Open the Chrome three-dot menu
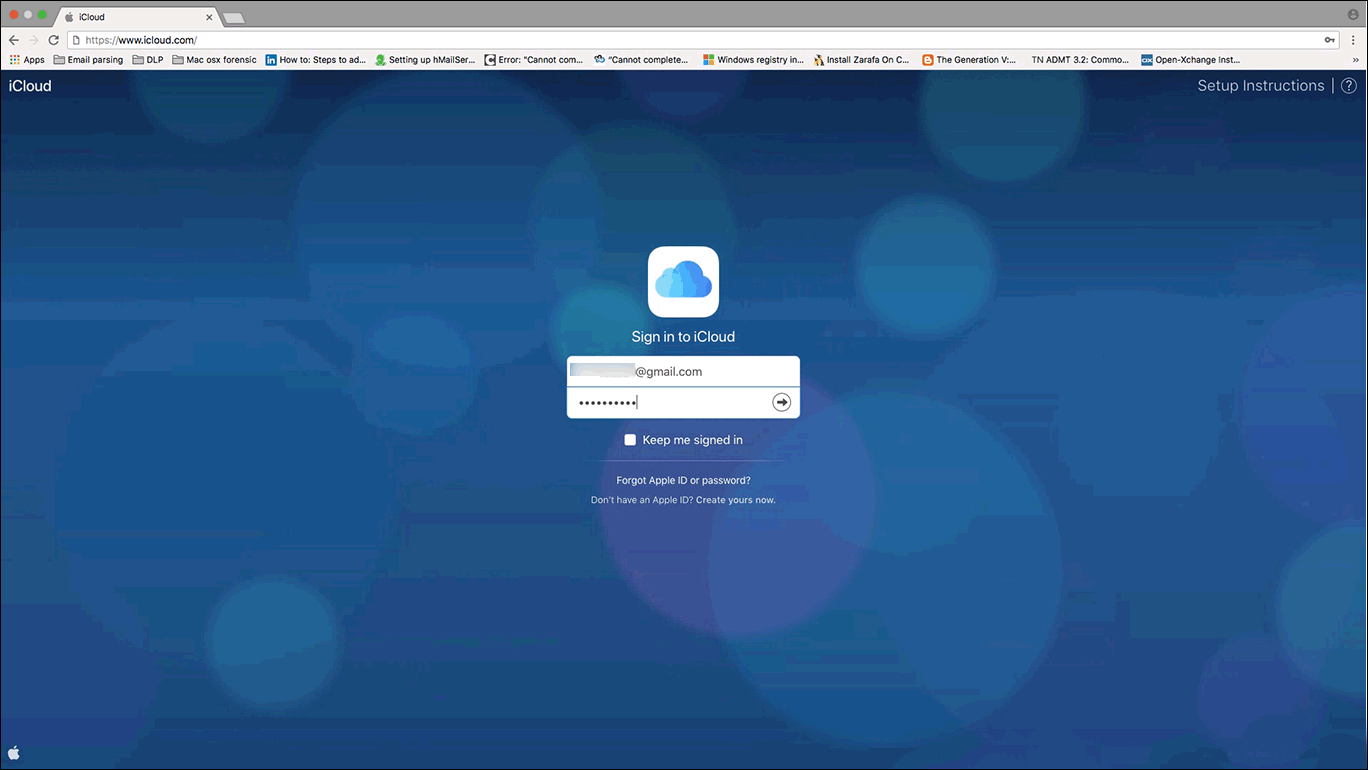The width and height of the screenshot is (1368, 770). click(1353, 40)
